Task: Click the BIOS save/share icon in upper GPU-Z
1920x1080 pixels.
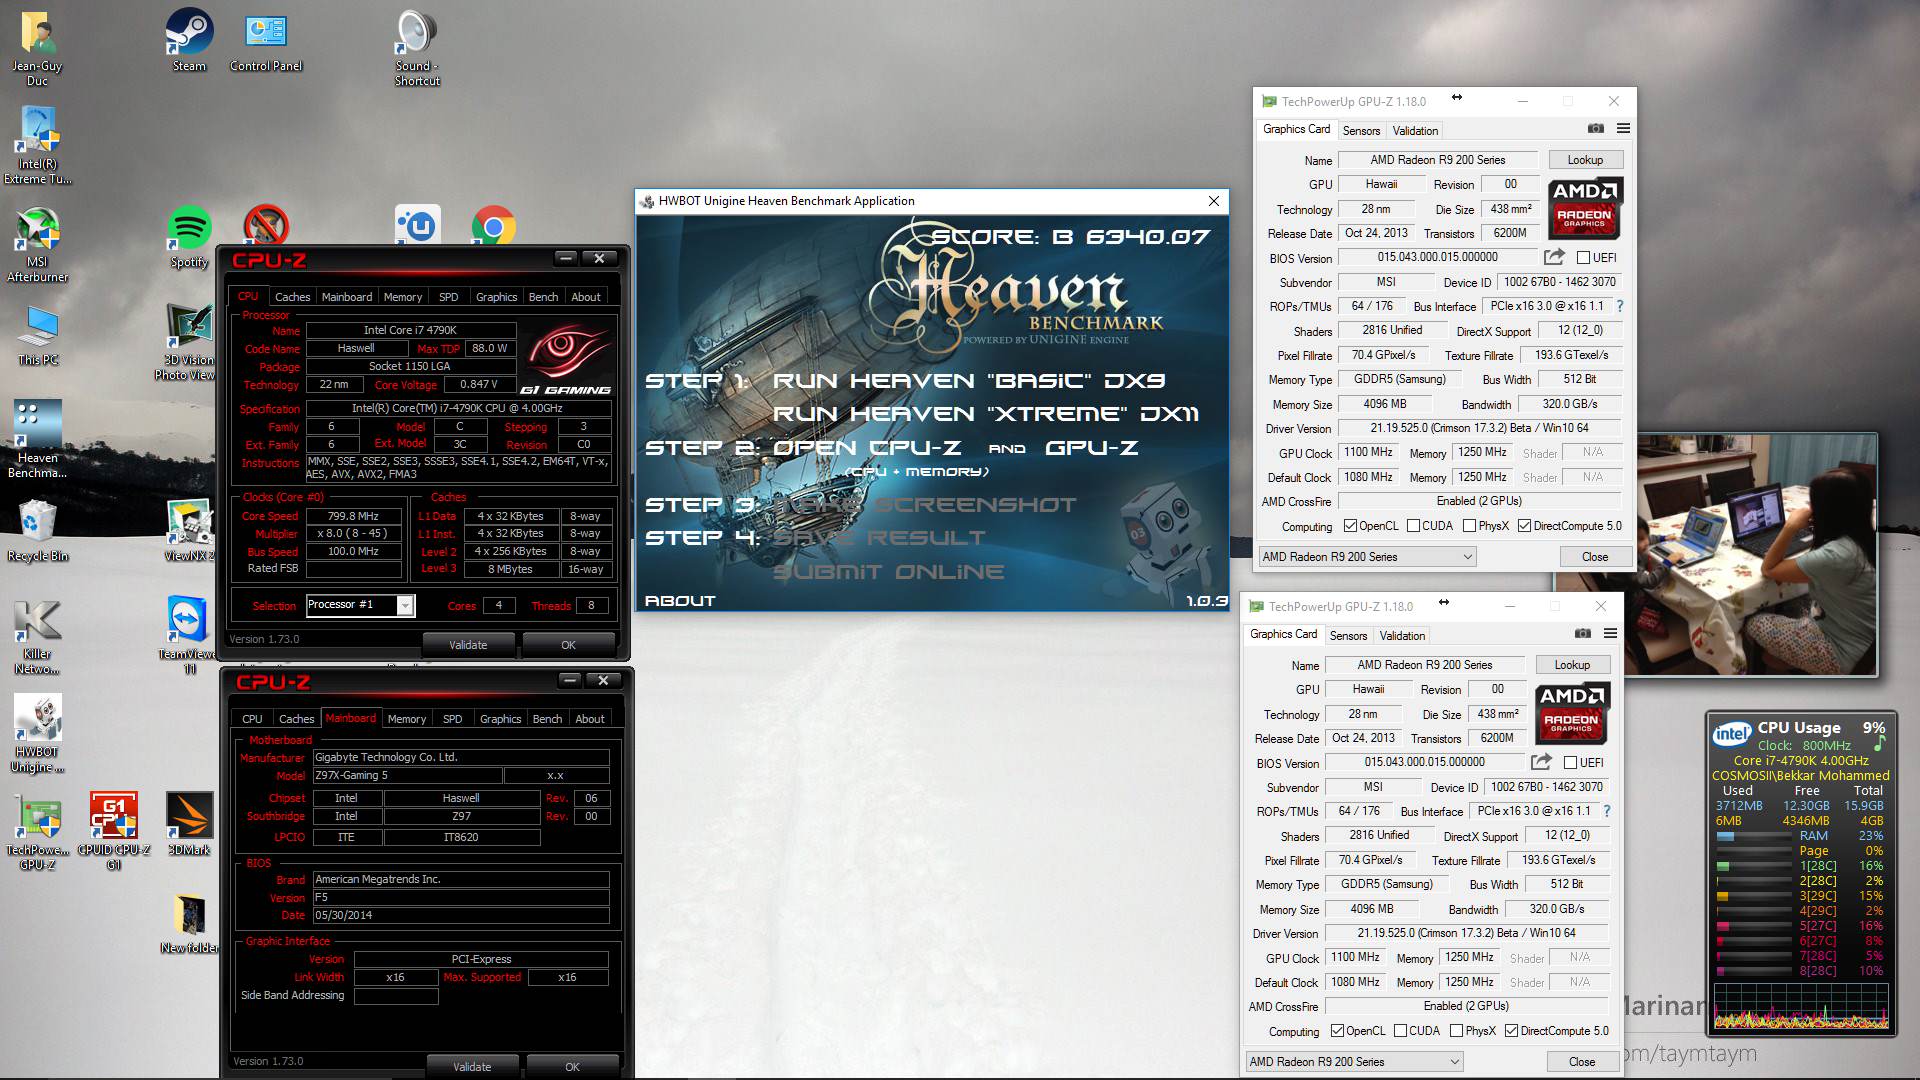Action: [1554, 257]
